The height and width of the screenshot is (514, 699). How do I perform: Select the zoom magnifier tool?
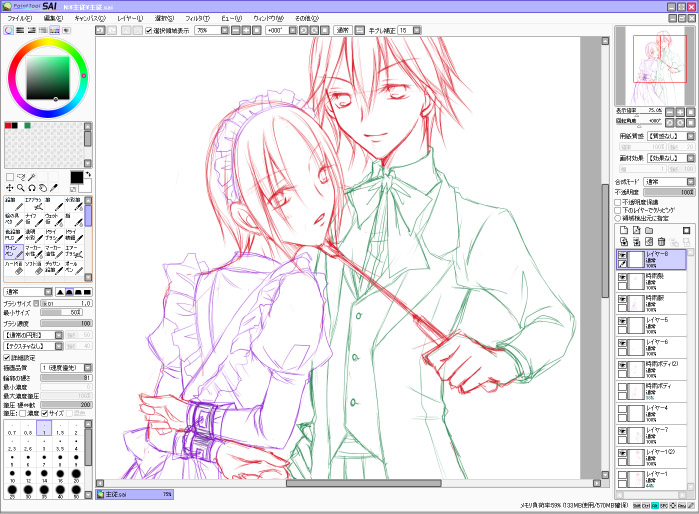pos(21,188)
